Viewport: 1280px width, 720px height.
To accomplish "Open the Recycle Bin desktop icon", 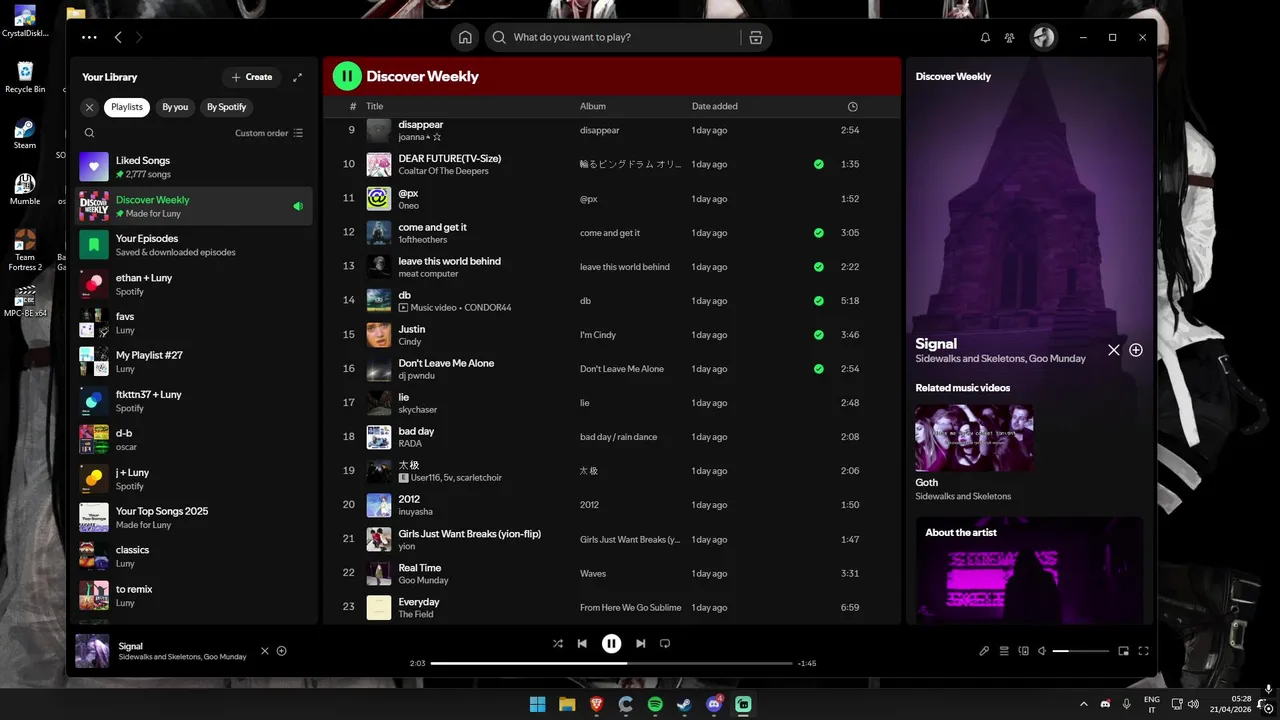I will pos(25,77).
